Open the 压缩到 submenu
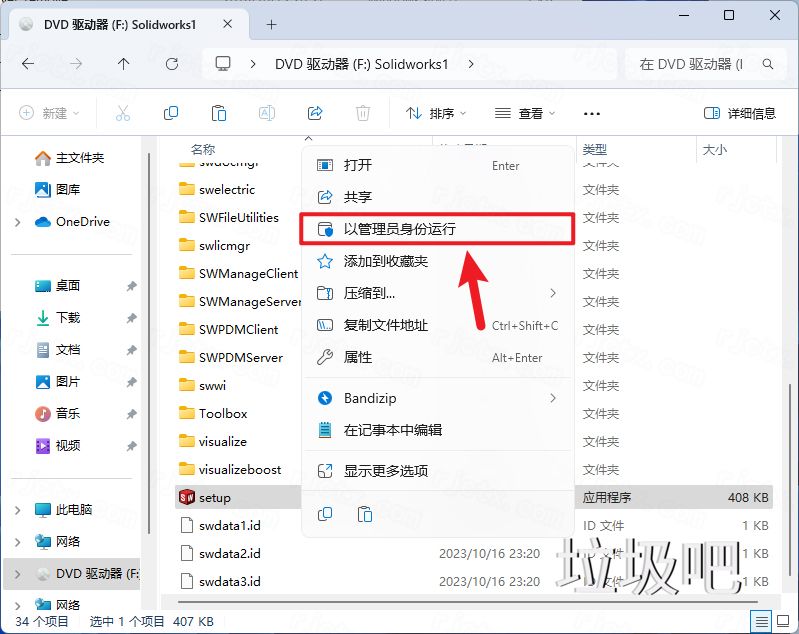Viewport: 799px width, 634px height. 437,293
